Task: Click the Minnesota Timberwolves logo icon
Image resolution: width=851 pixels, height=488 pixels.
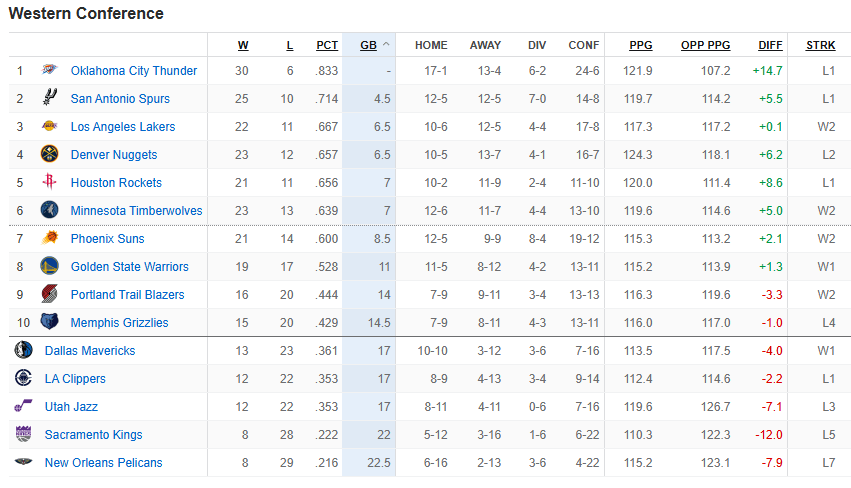Action: 49,210
